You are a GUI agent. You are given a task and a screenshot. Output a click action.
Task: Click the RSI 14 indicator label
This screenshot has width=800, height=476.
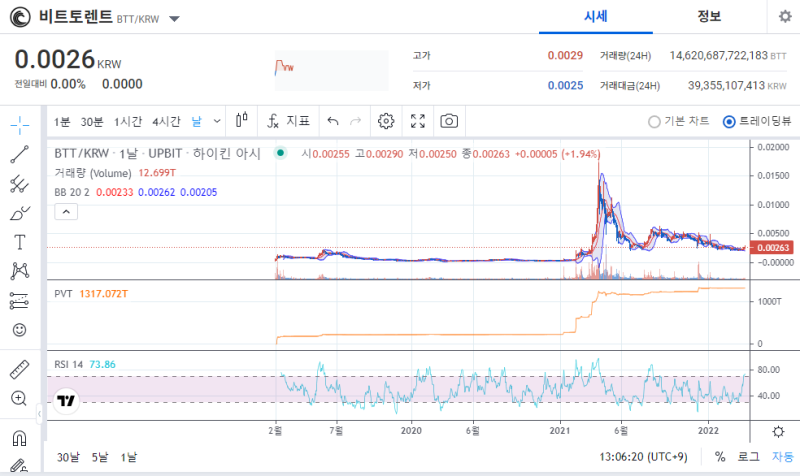tap(68, 364)
